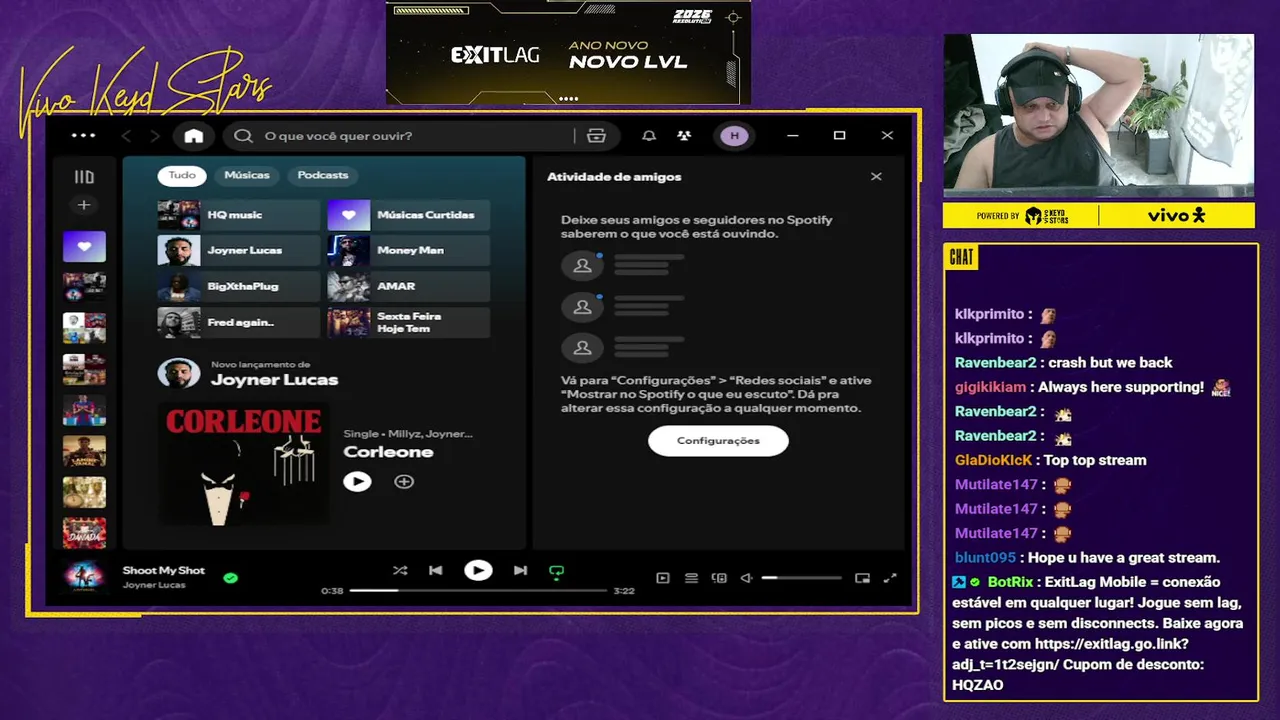
Task: Click Joyner Lucas in now playing bar
Action: coord(154,585)
